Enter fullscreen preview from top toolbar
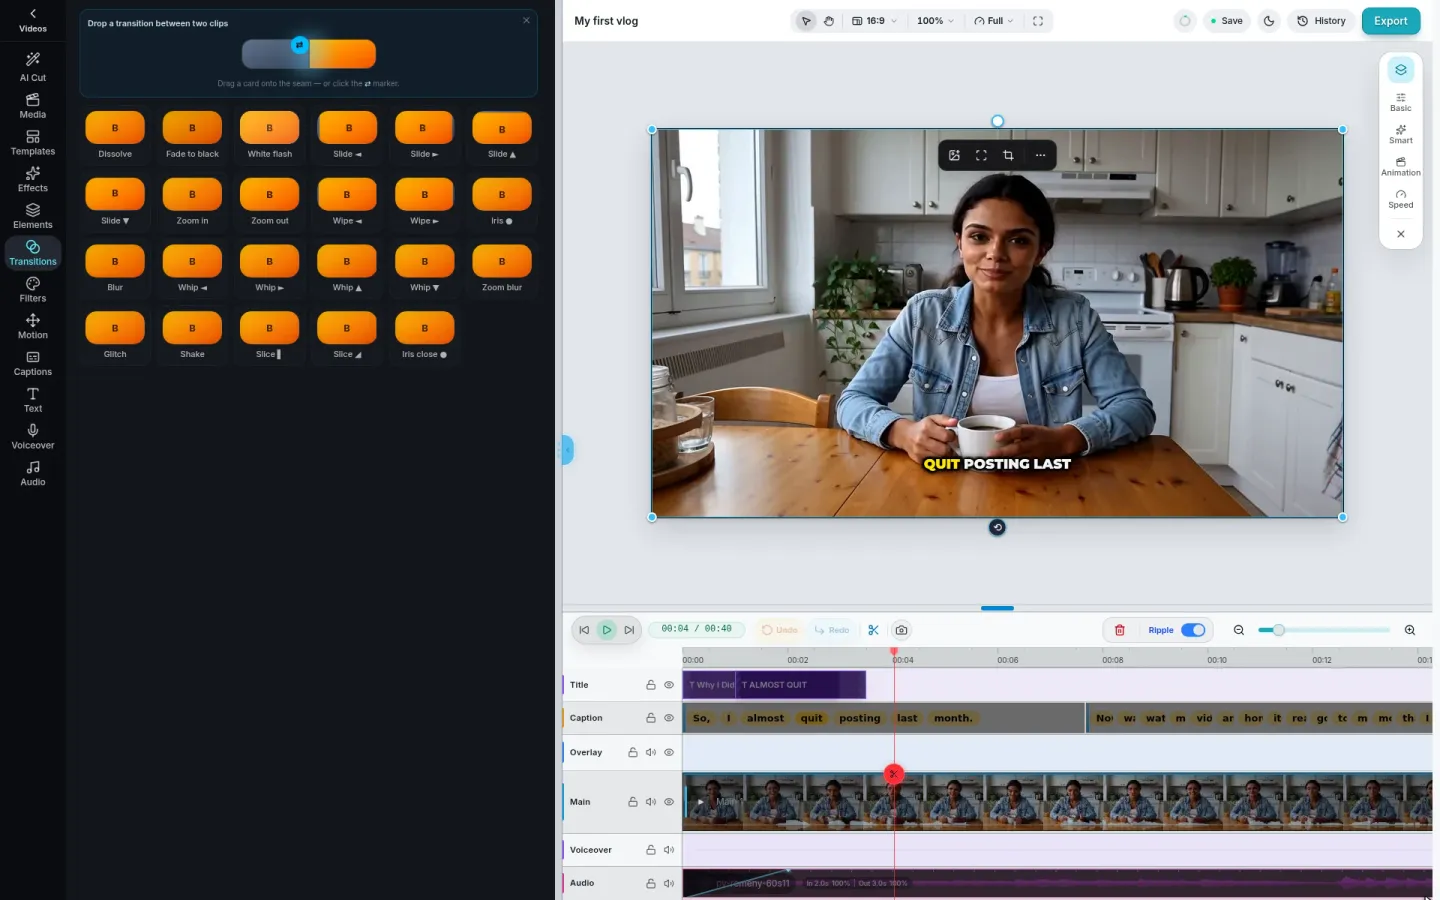1440x900 pixels. click(1038, 21)
